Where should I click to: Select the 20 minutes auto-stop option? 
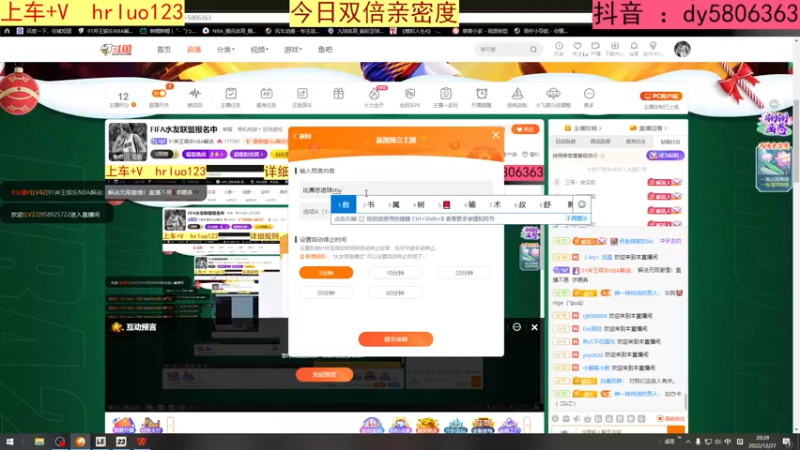pos(464,273)
